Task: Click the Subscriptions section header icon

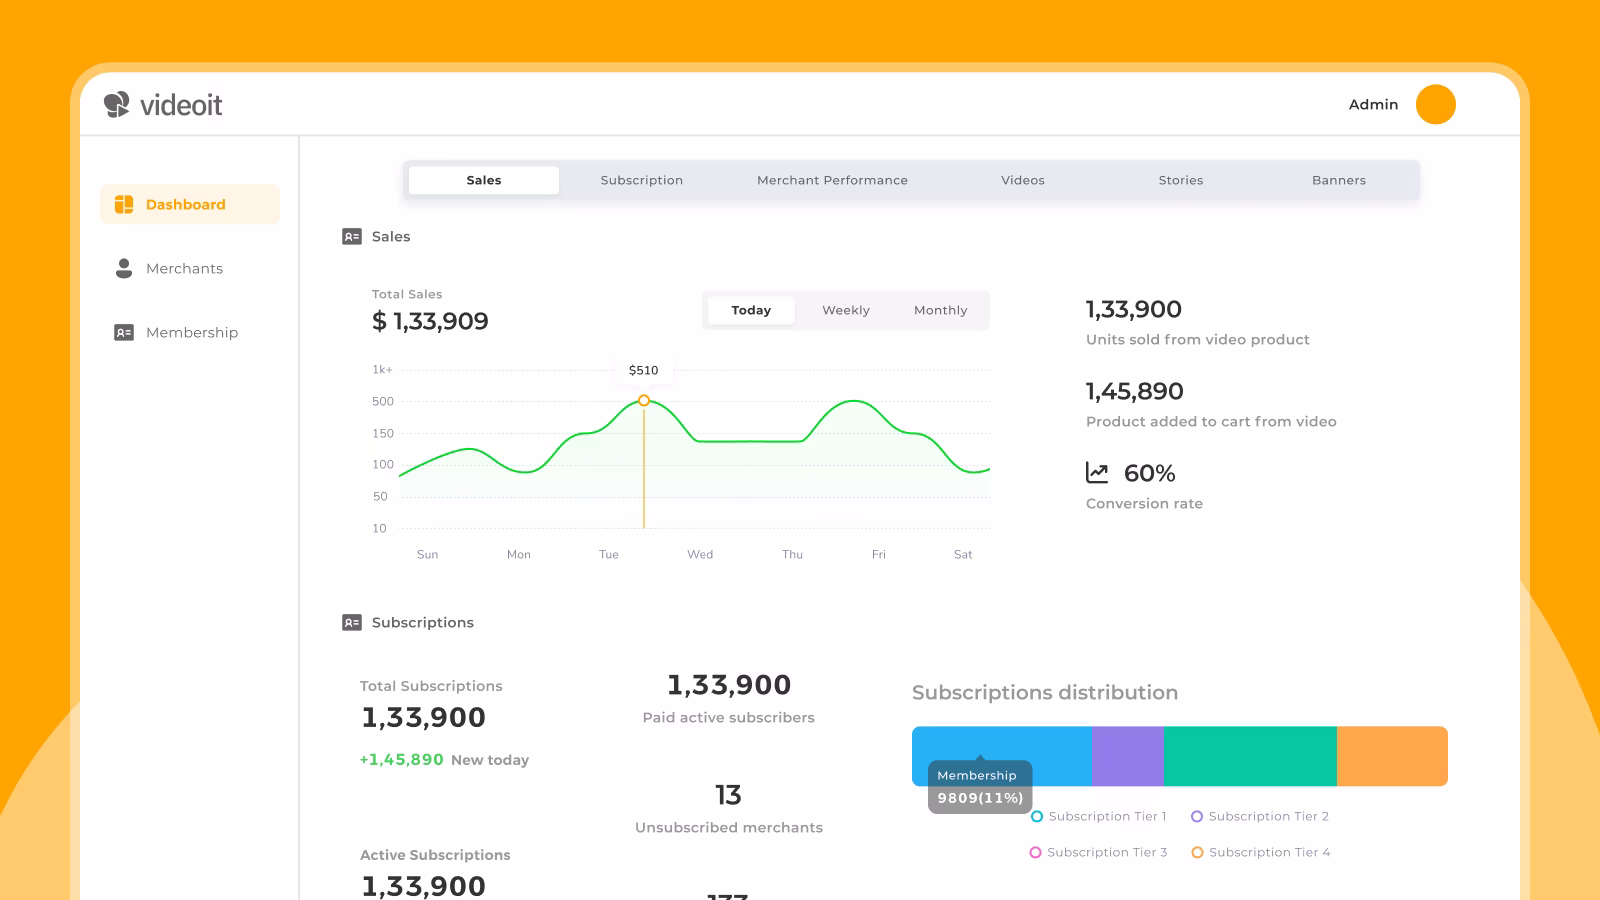Action: (352, 622)
